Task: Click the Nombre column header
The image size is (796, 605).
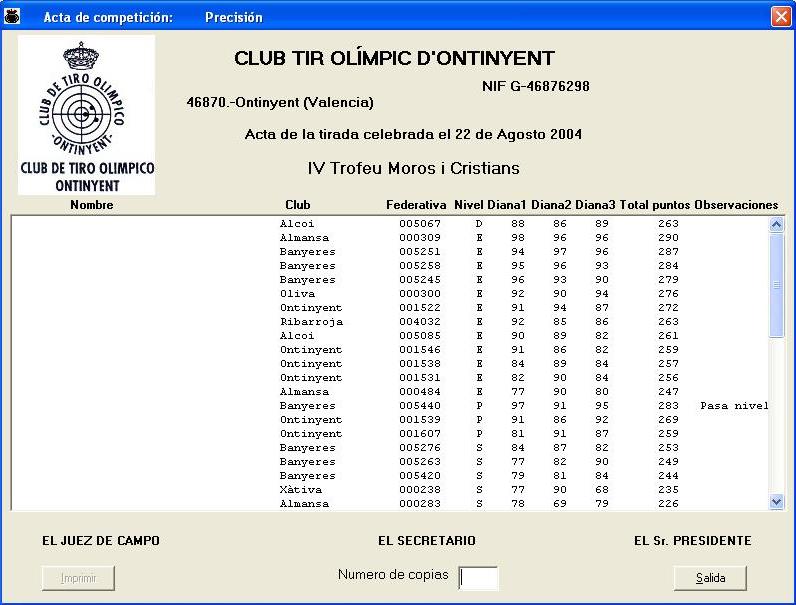Action: [92, 205]
